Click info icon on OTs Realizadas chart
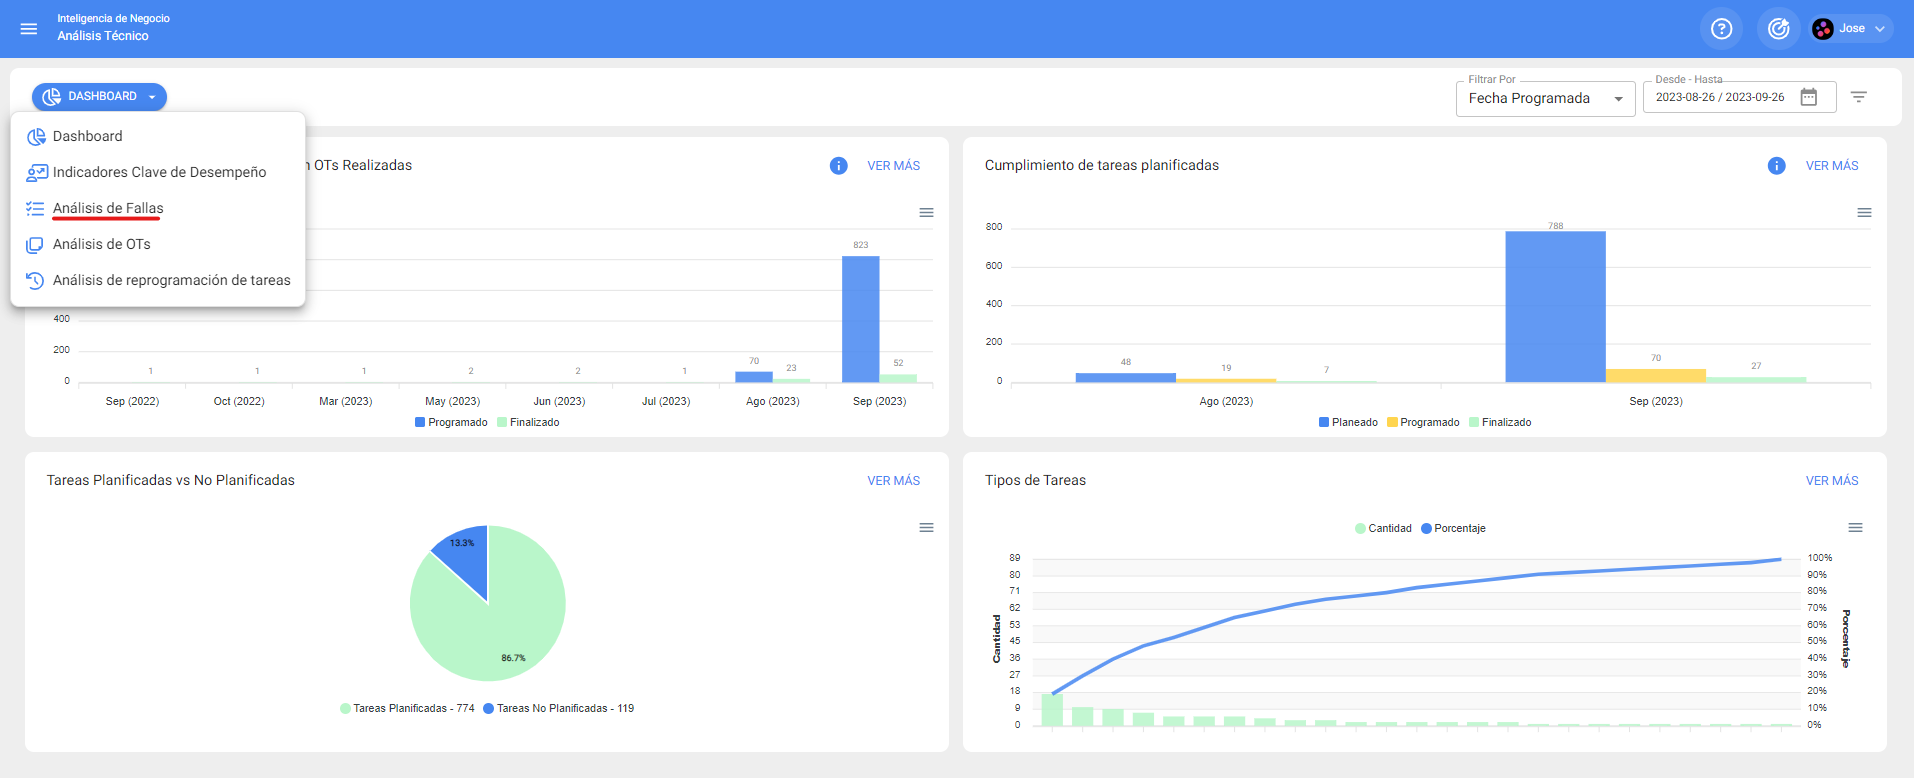1914x778 pixels. (x=838, y=166)
